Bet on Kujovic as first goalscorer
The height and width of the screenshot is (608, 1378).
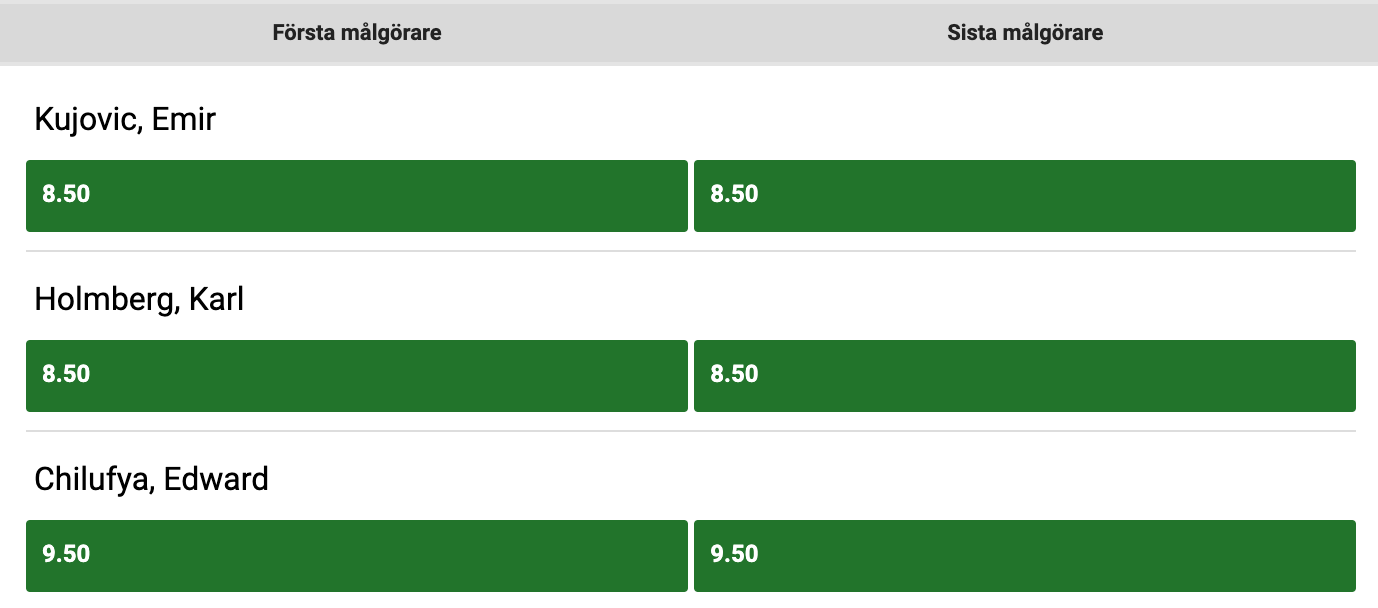click(x=357, y=196)
